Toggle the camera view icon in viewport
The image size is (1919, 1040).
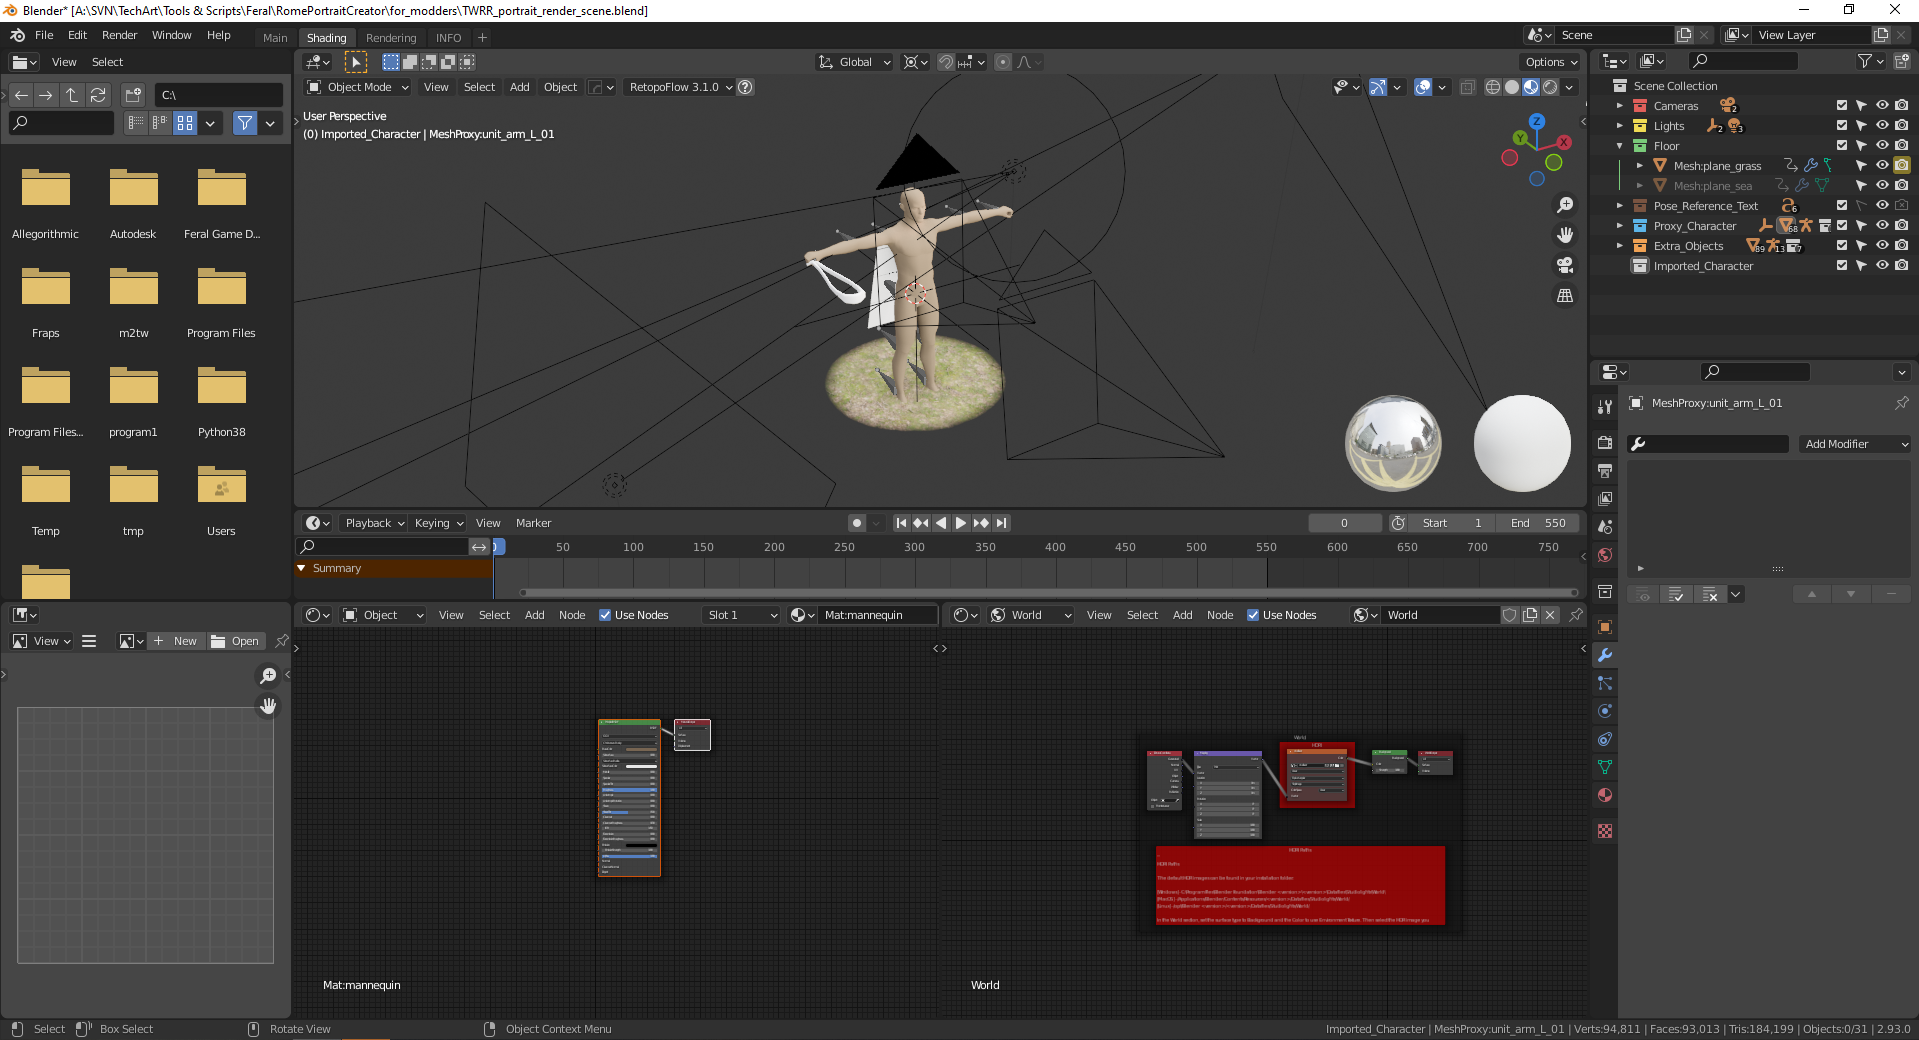point(1565,265)
